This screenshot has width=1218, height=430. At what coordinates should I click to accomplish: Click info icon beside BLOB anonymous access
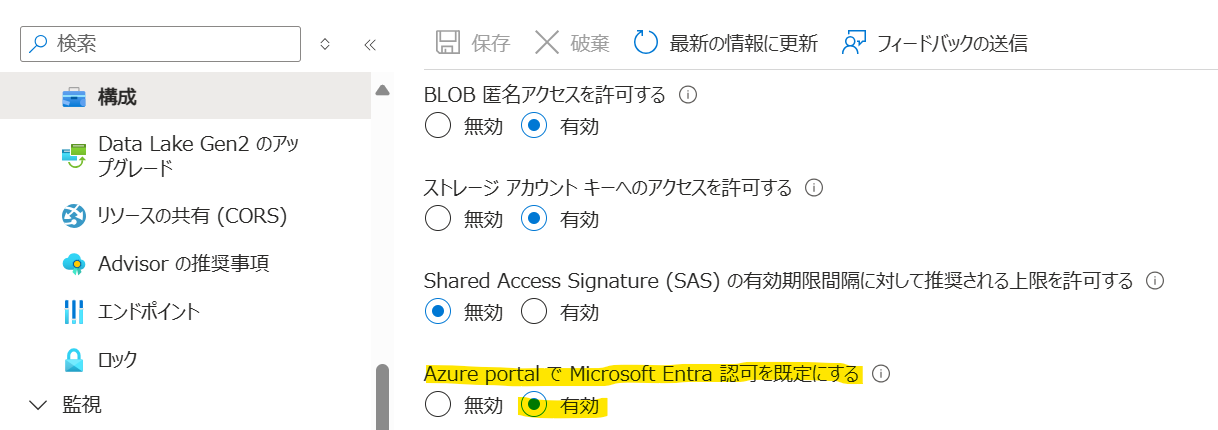687,95
